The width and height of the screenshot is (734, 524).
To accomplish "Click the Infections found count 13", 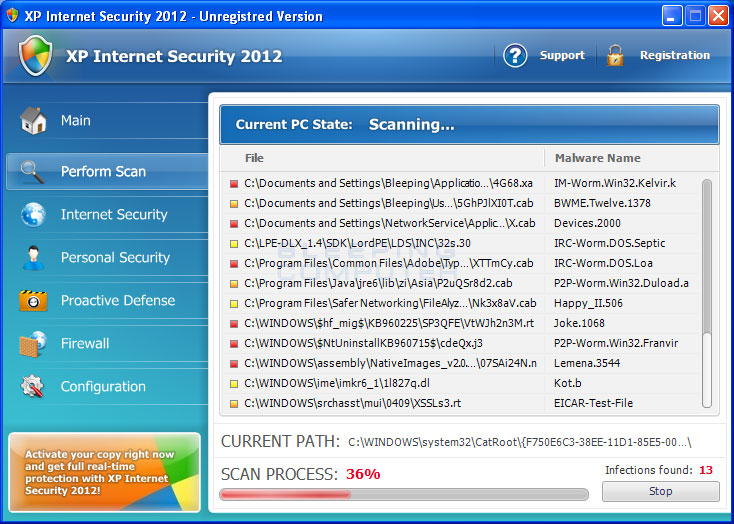I will tap(706, 470).
